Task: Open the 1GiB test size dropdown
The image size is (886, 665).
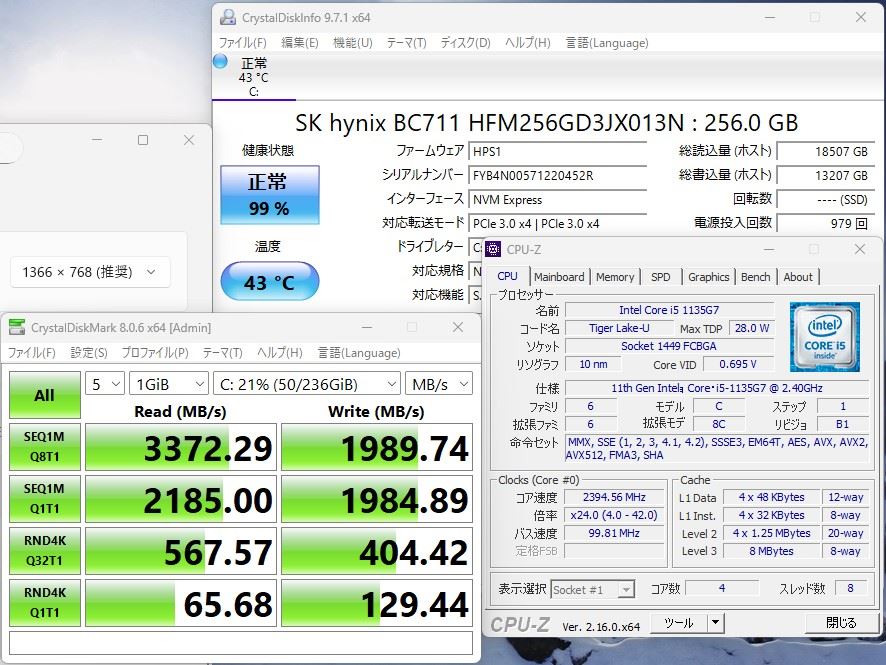Action: [168, 384]
